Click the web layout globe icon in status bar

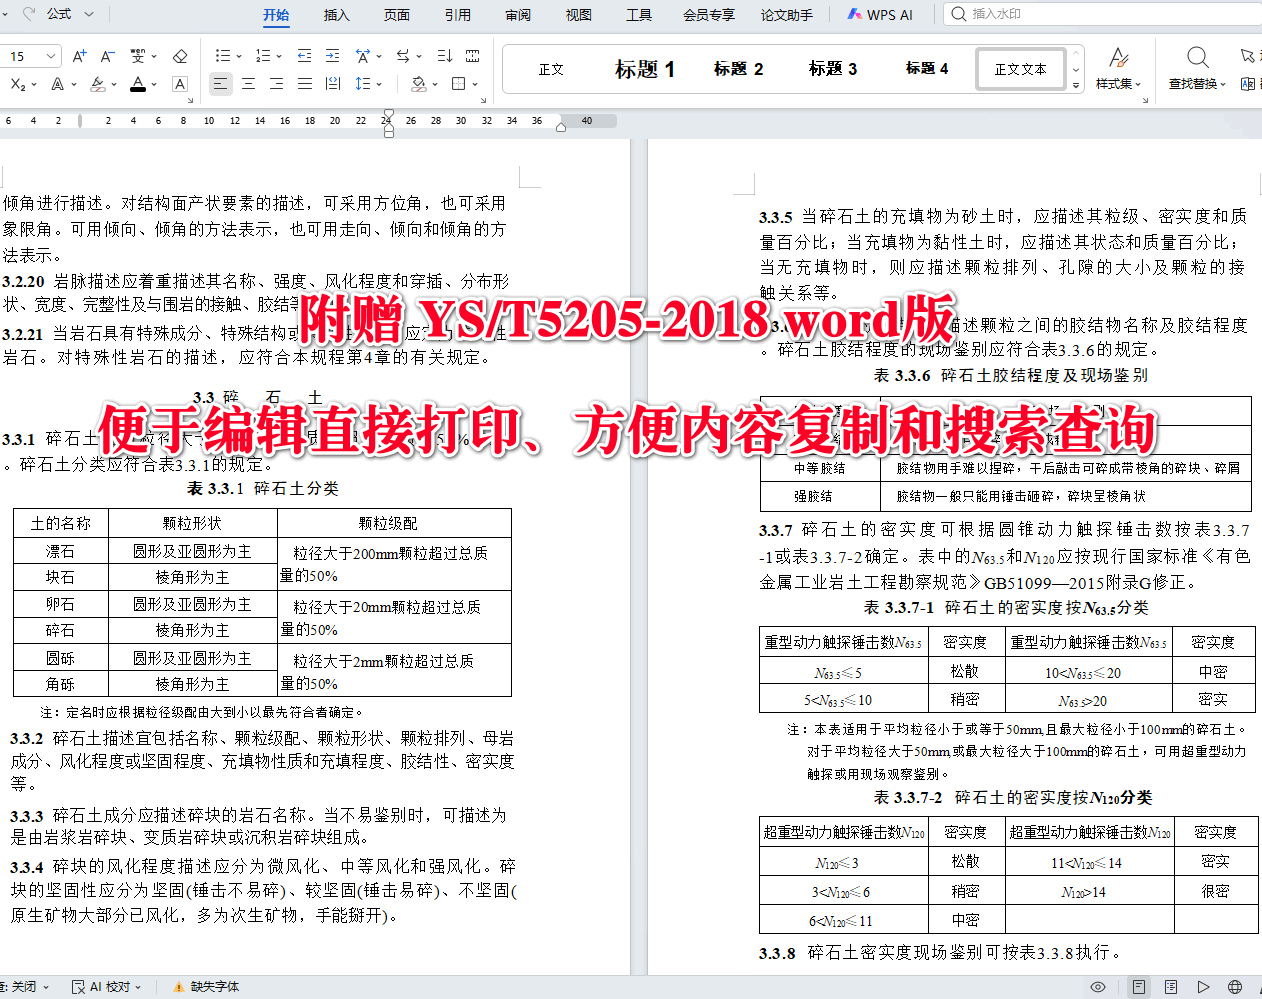click(x=1235, y=987)
